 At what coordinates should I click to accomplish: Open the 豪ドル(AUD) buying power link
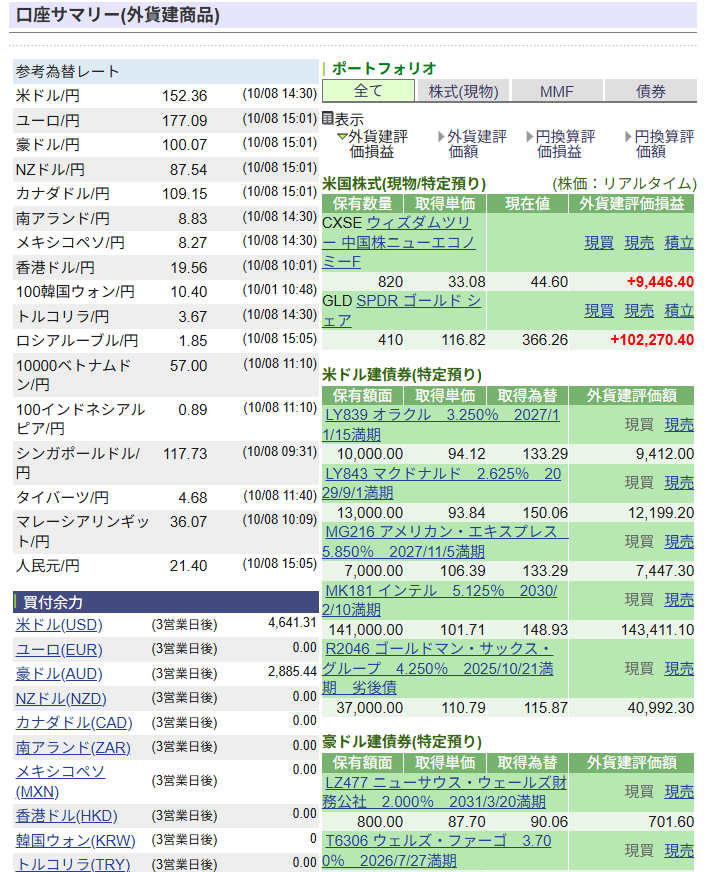(59, 674)
